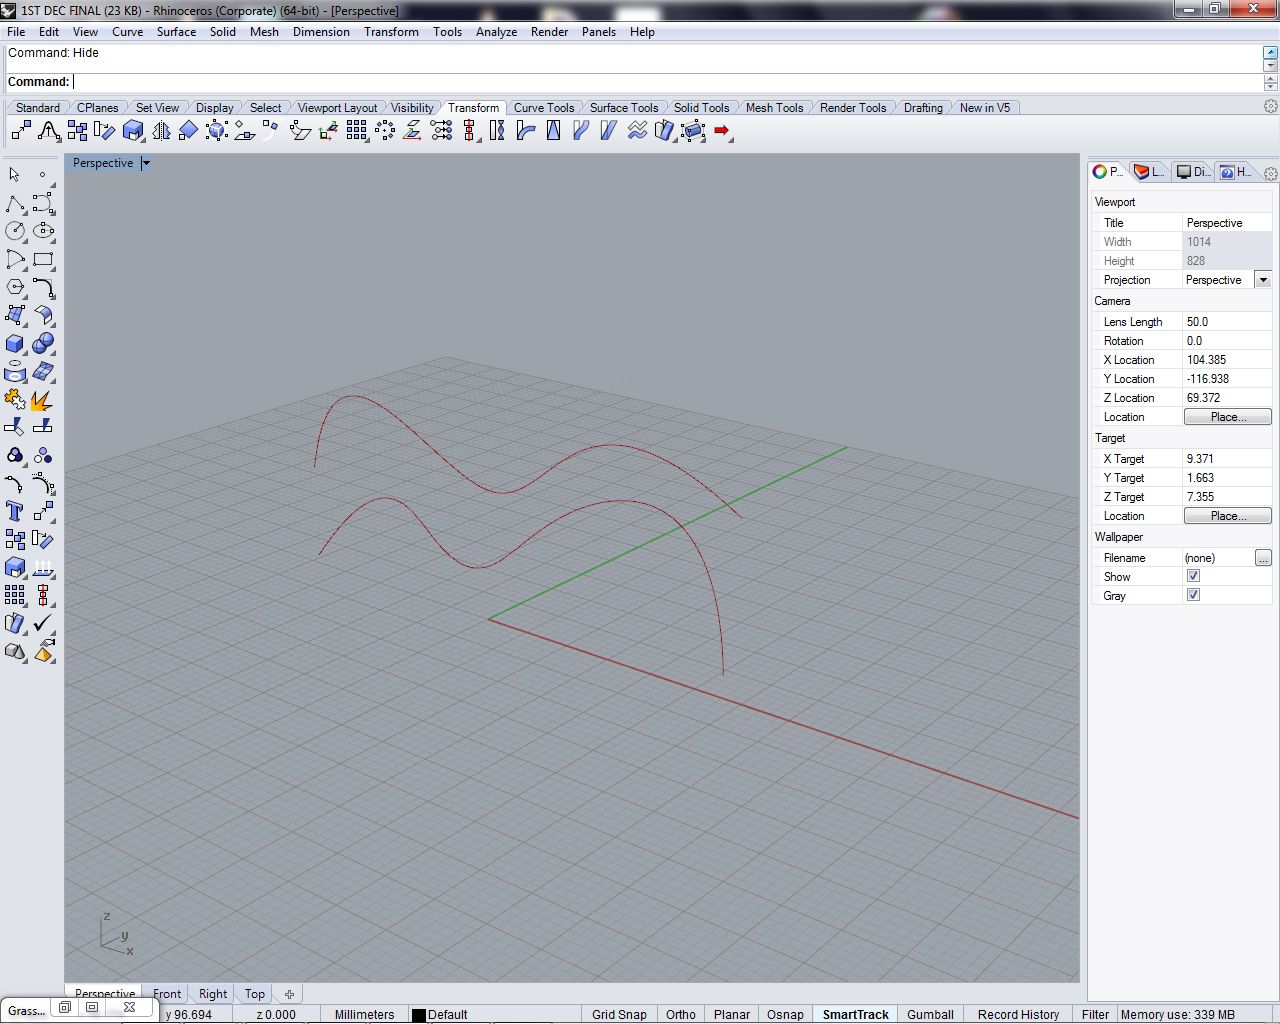Toggle Osnap in the status bar
Viewport: 1280px width, 1024px height.
tap(785, 1014)
